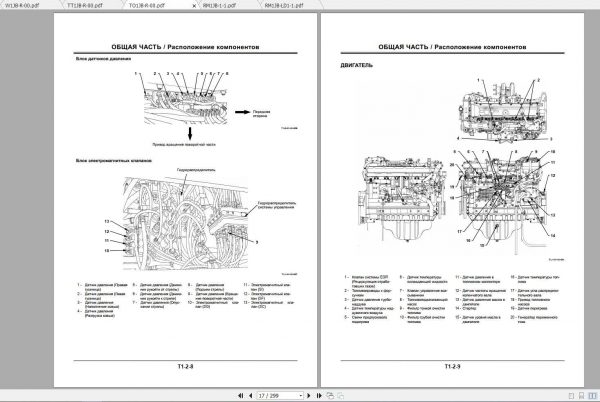
Task: Switch to single page view
Action: tap(572, 396)
